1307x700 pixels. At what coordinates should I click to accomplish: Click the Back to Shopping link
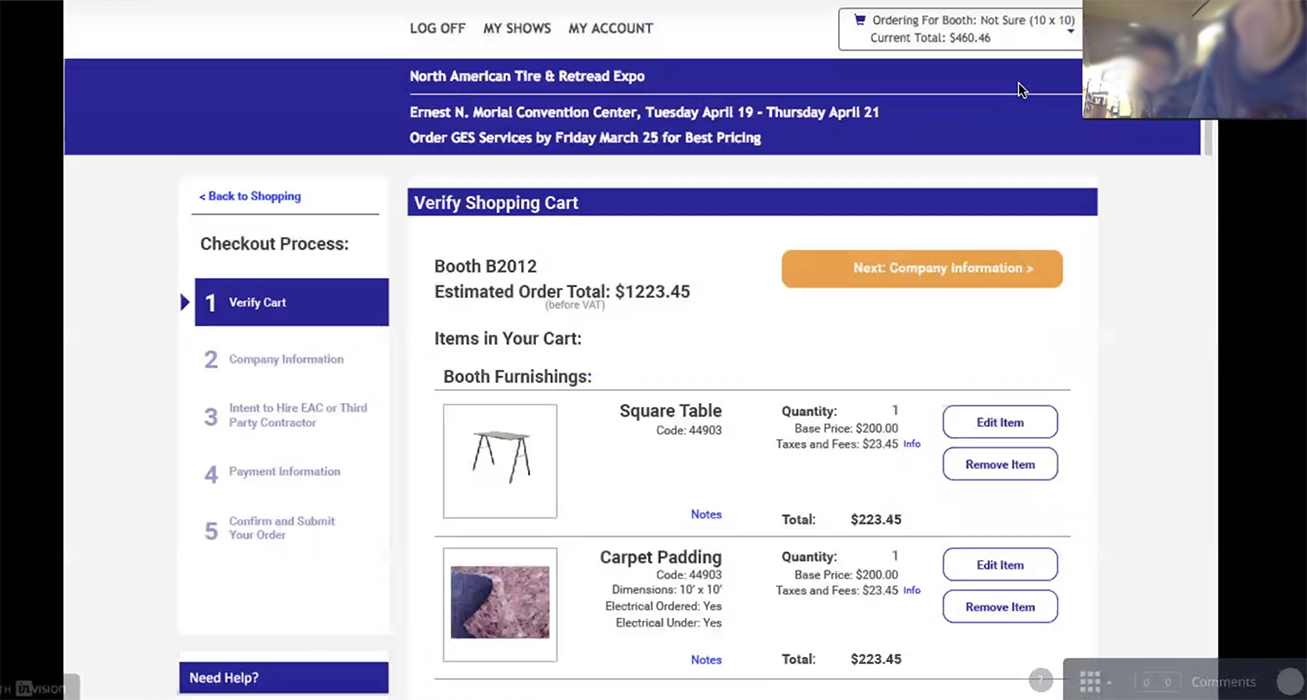(250, 196)
